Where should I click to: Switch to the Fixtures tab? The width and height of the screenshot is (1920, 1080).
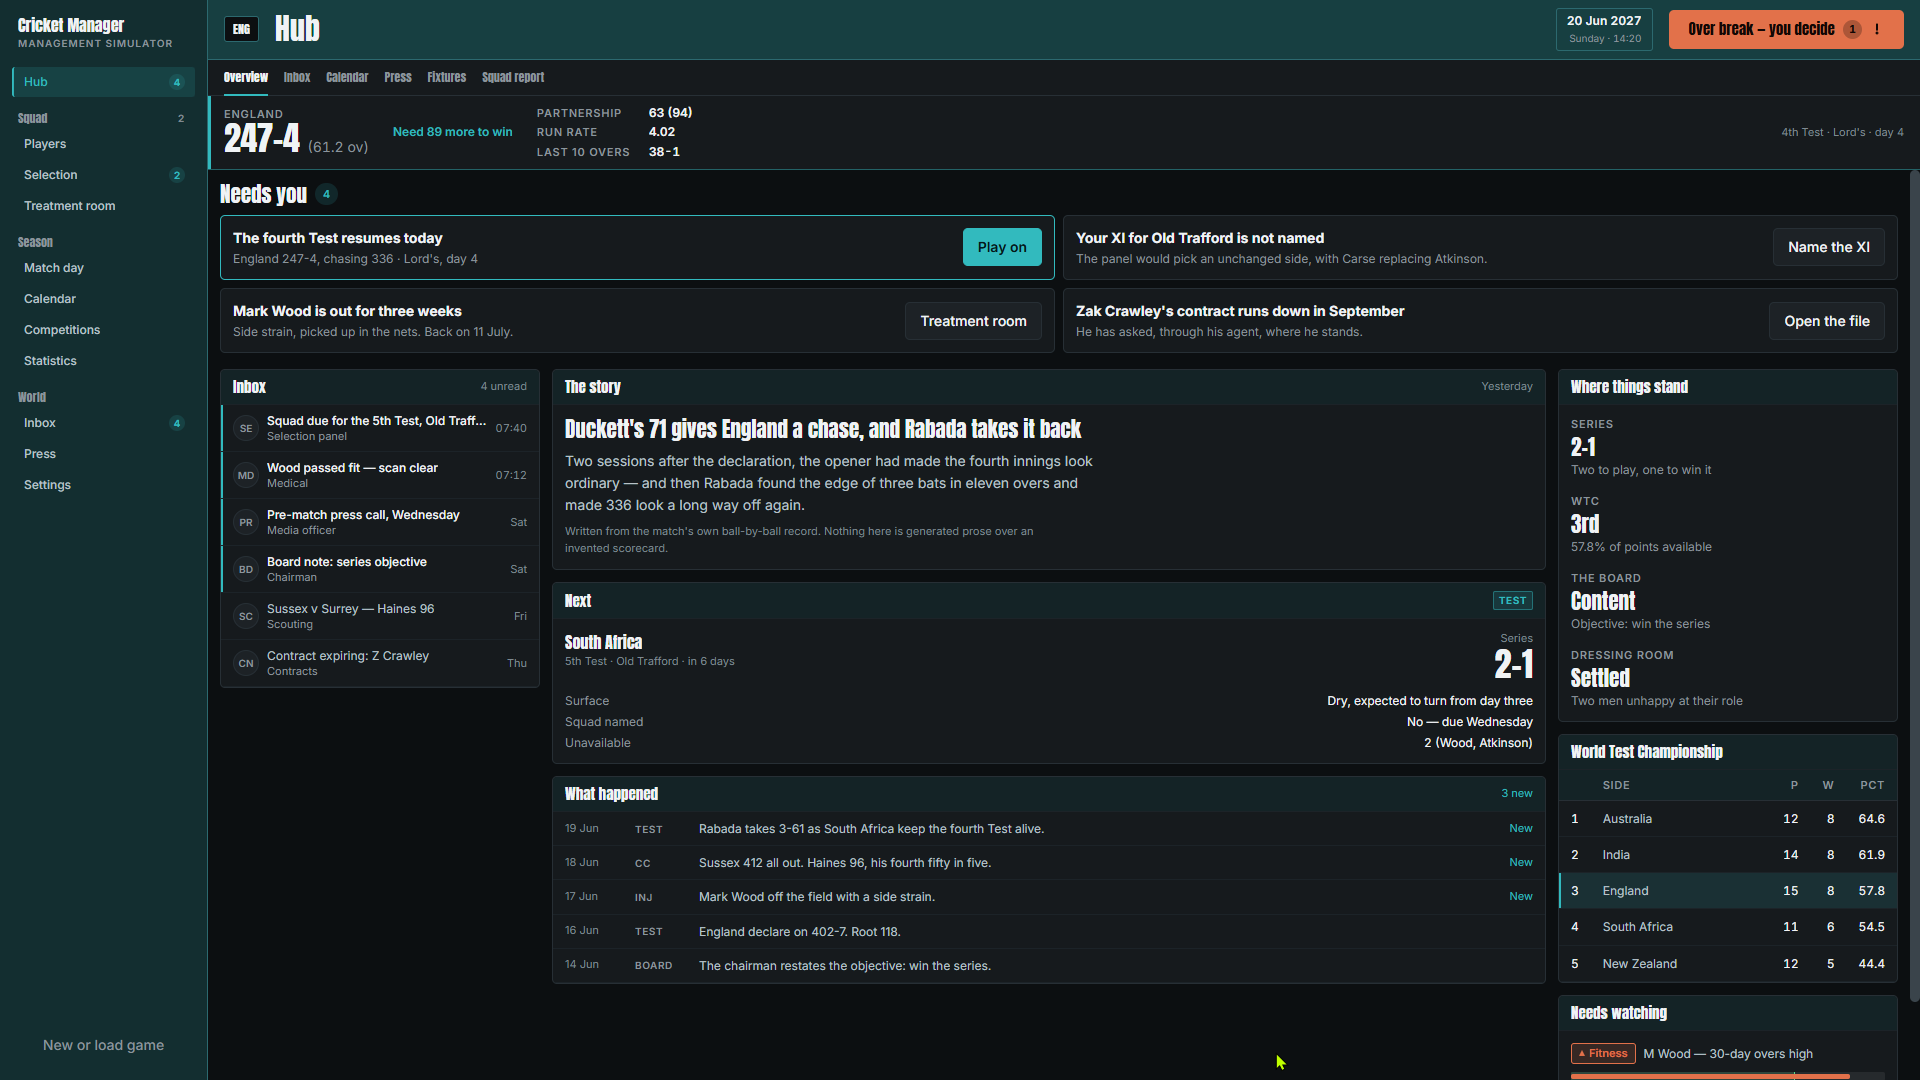[446, 77]
